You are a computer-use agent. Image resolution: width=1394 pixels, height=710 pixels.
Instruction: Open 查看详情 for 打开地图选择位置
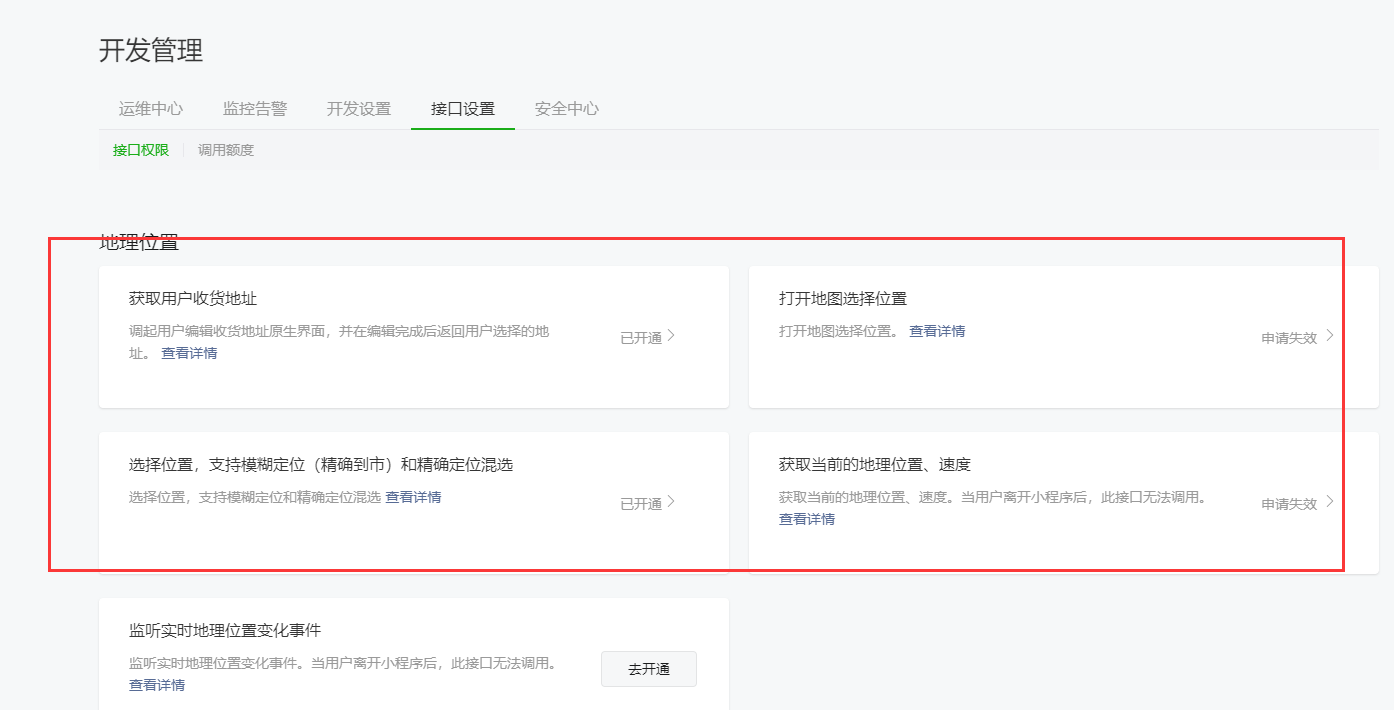point(937,330)
